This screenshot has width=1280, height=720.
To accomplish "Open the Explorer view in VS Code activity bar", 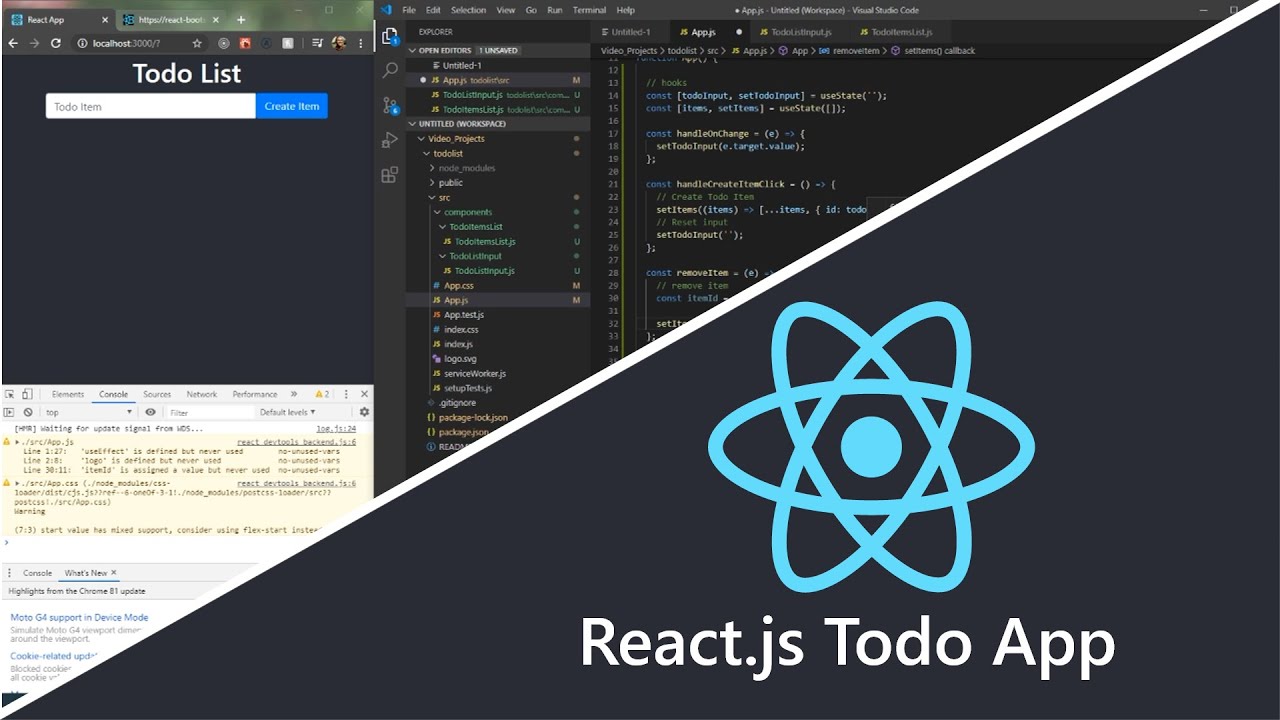I will tap(390, 37).
